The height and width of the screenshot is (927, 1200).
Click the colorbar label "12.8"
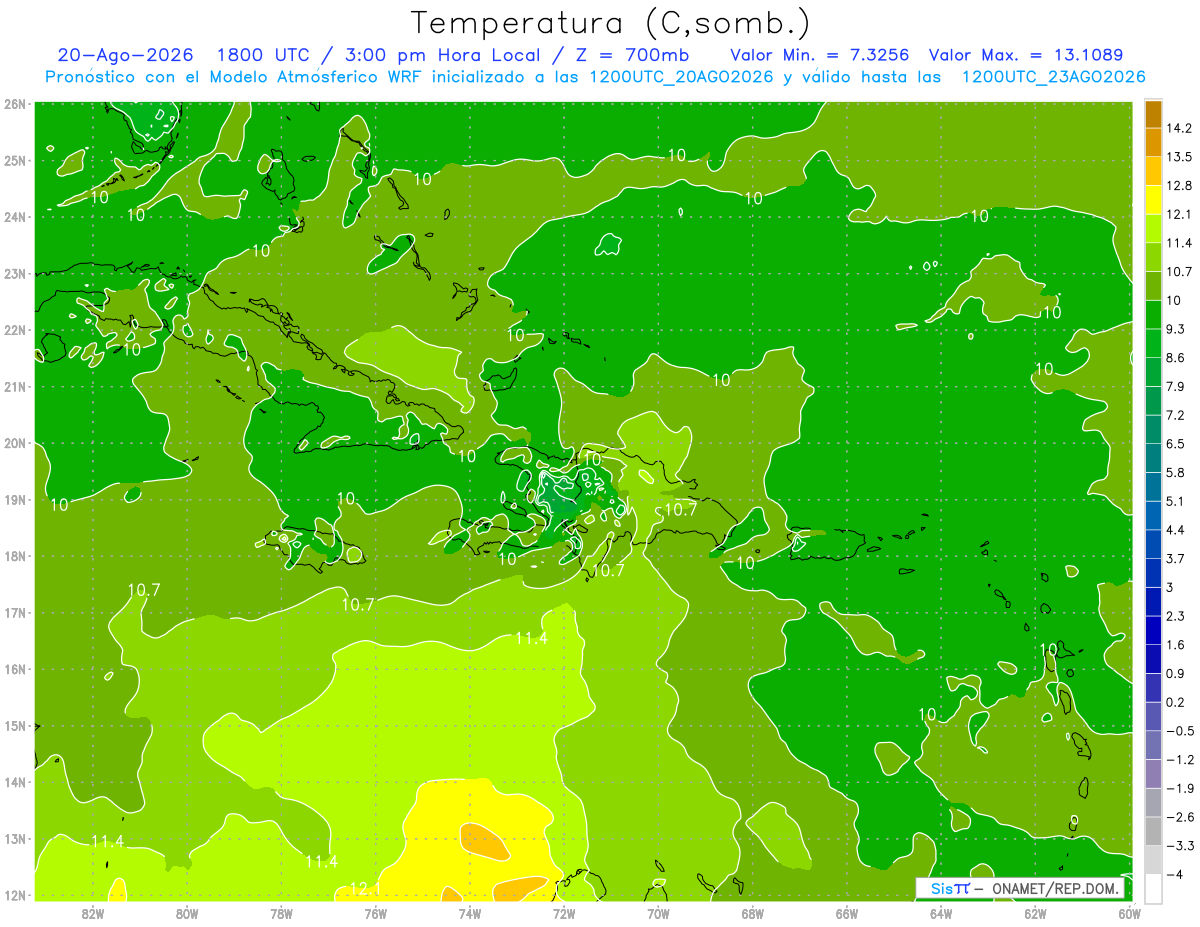(x=1180, y=186)
